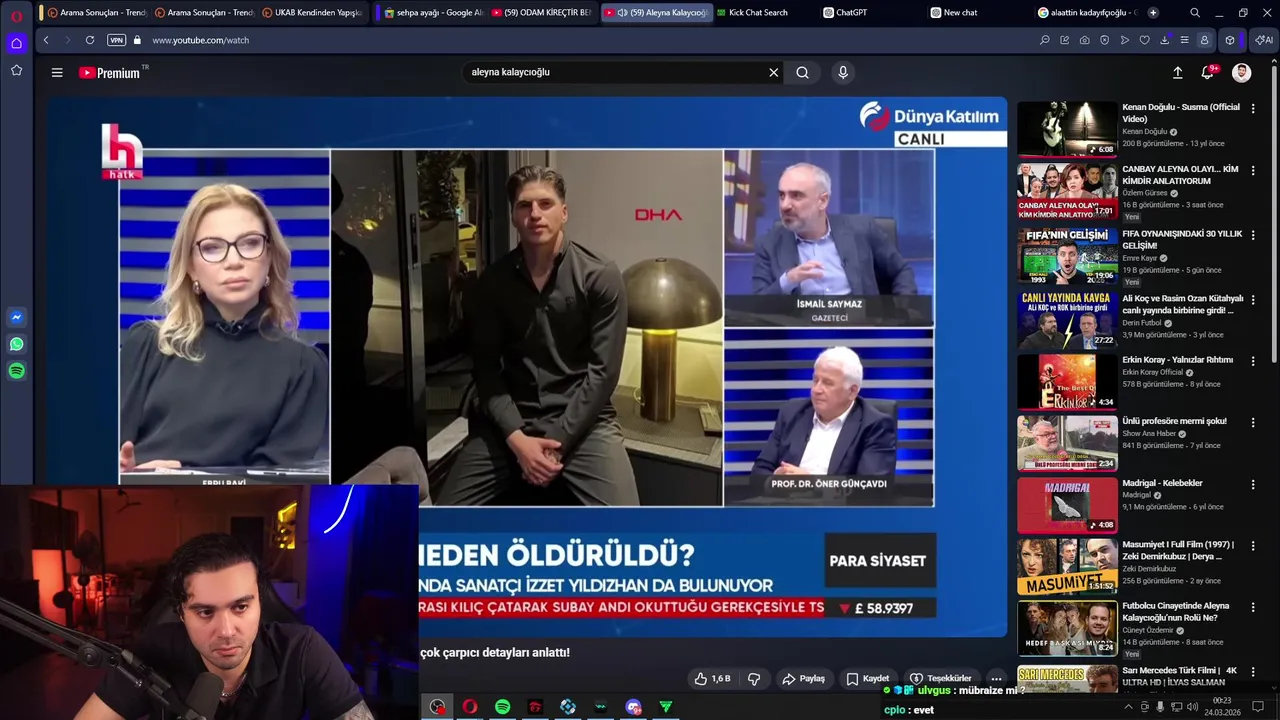Open the YouTube upload/create icon
The height and width of the screenshot is (720, 1280).
coord(1178,72)
